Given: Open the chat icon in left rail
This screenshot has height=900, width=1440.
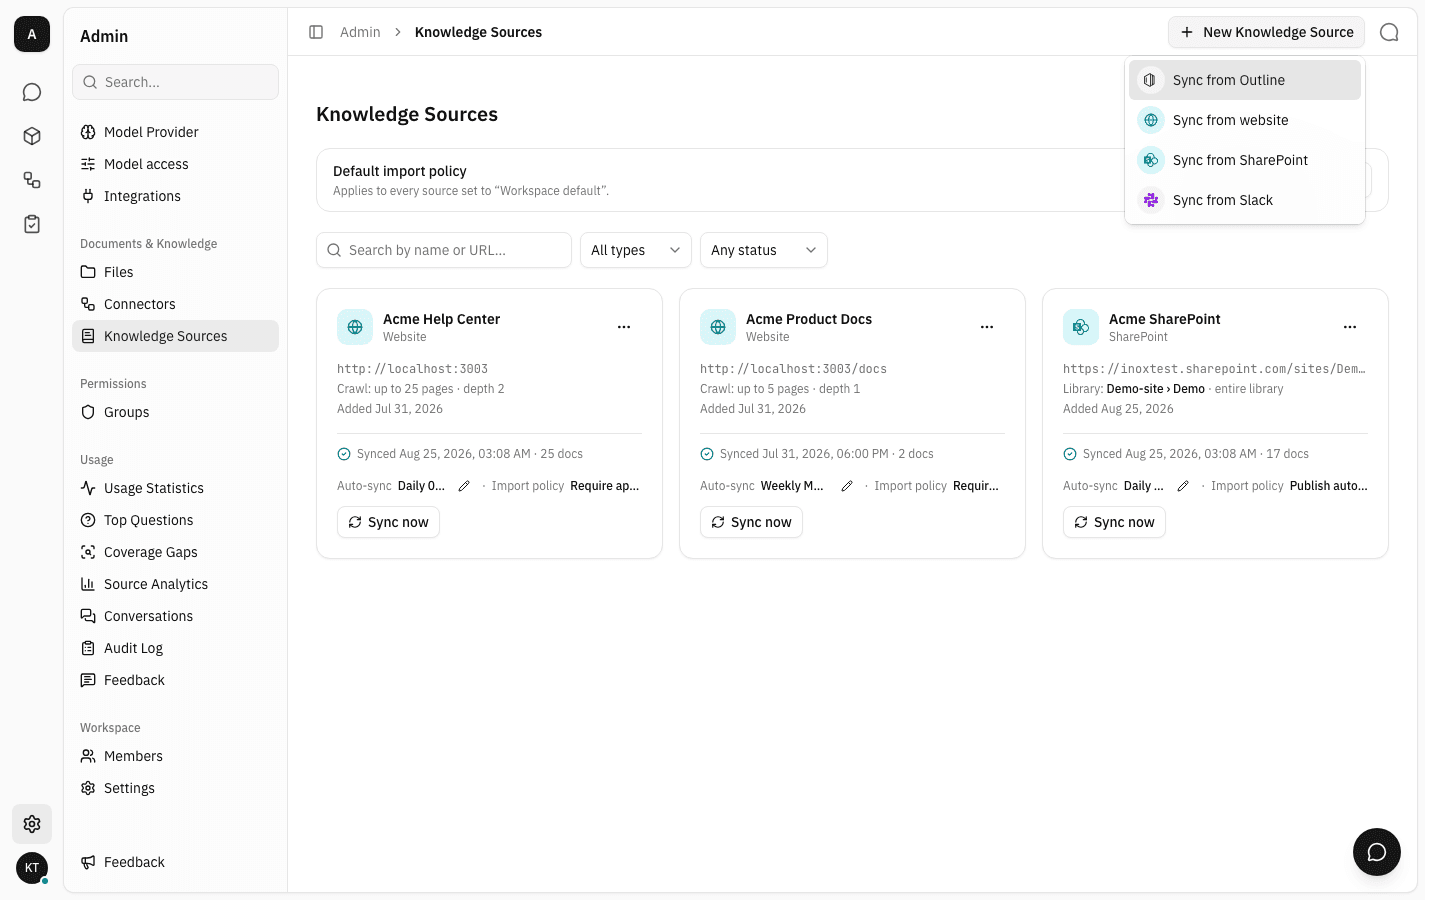Looking at the screenshot, I should click(x=32, y=92).
